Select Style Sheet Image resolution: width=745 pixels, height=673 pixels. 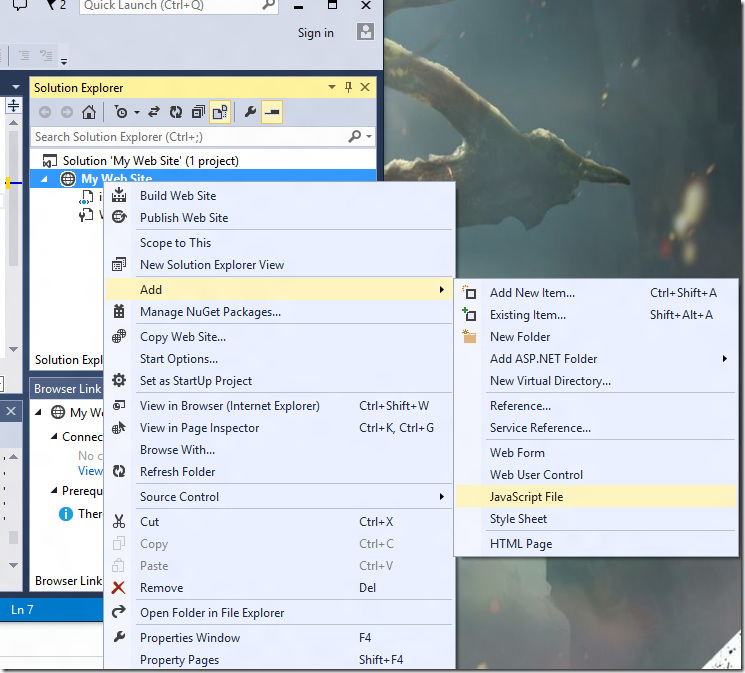coord(596,519)
